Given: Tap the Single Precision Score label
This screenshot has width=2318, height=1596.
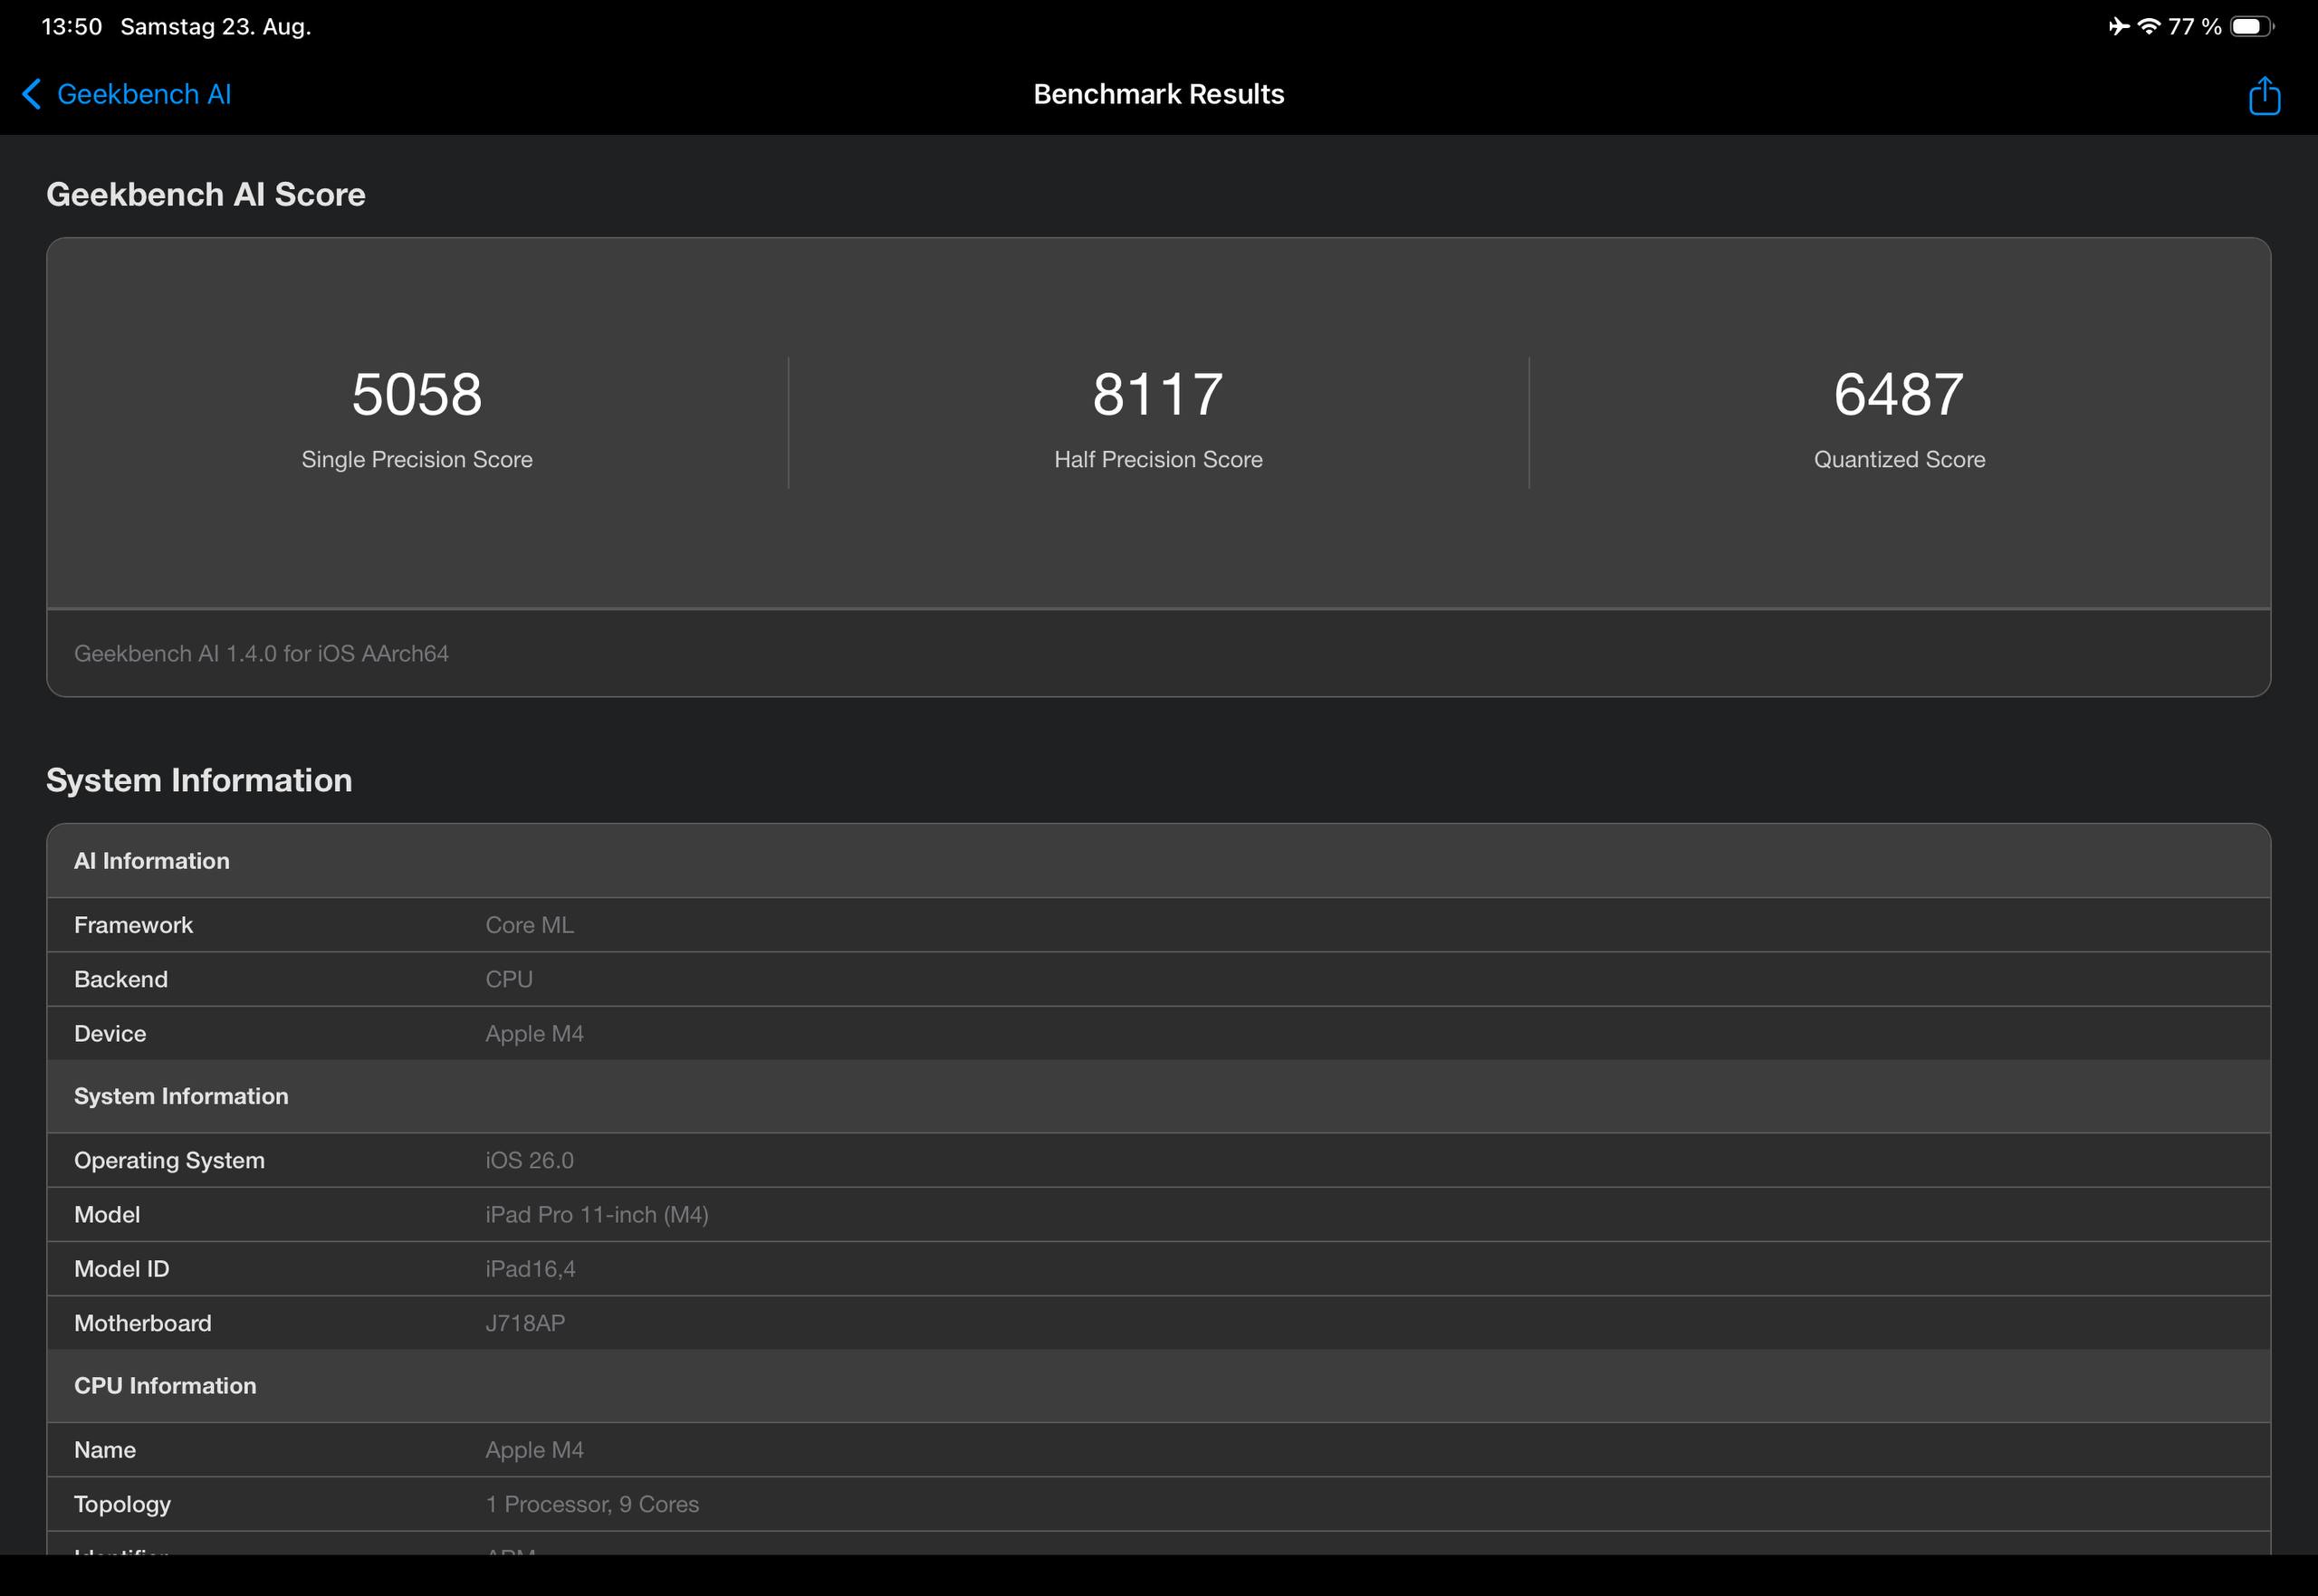Looking at the screenshot, I should pyautogui.click(x=417, y=459).
